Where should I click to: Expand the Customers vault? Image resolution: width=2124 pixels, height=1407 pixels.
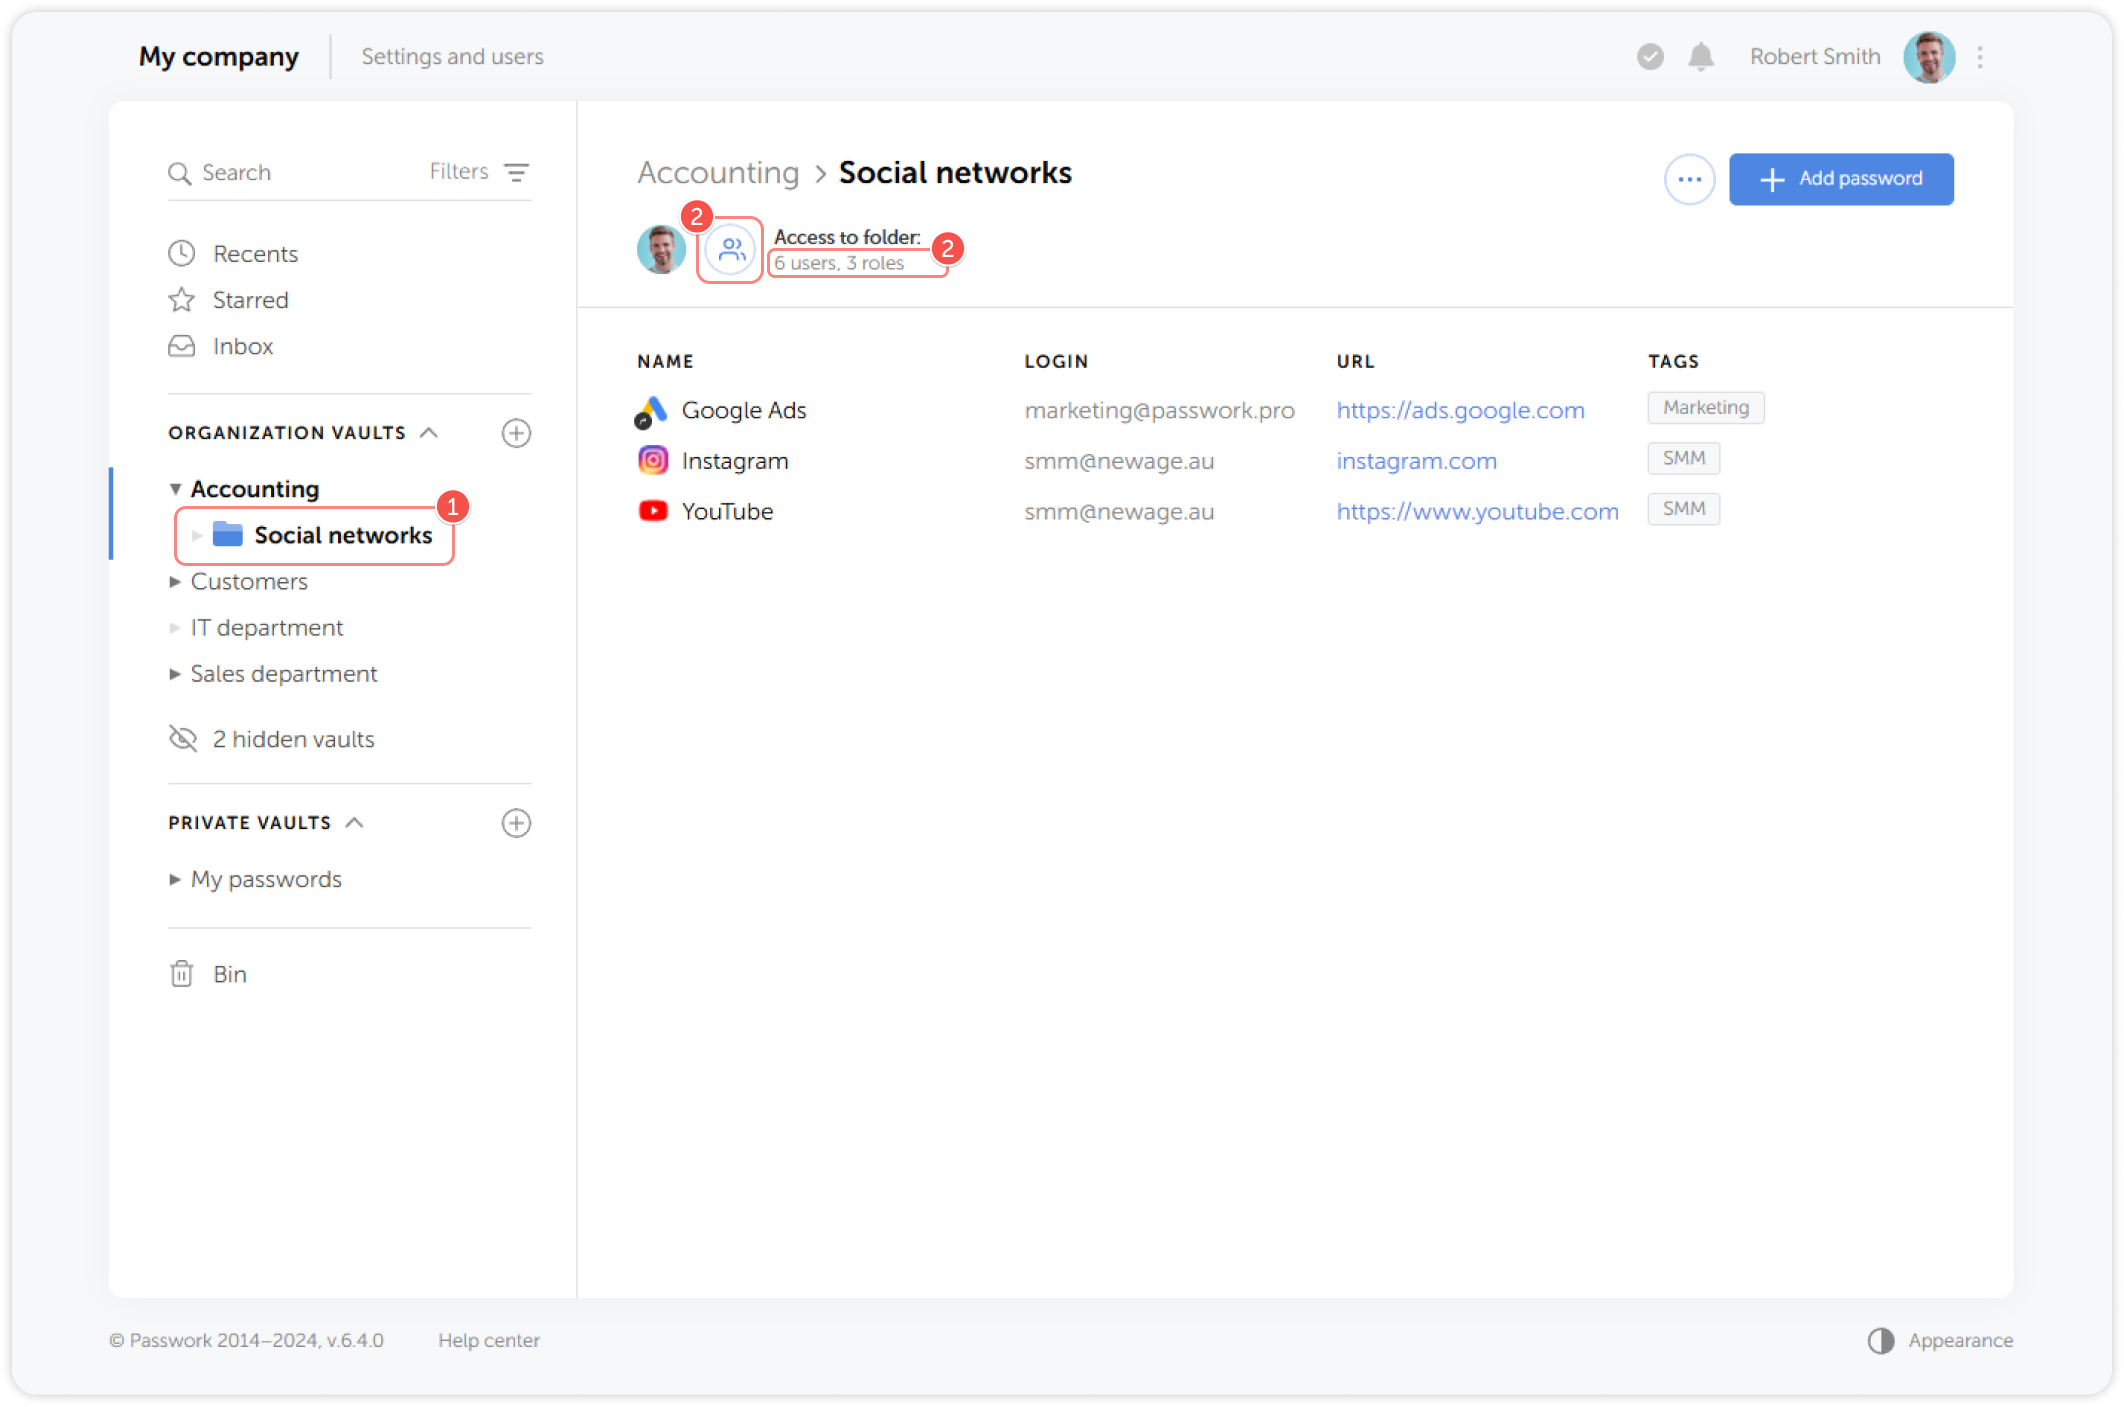click(176, 581)
